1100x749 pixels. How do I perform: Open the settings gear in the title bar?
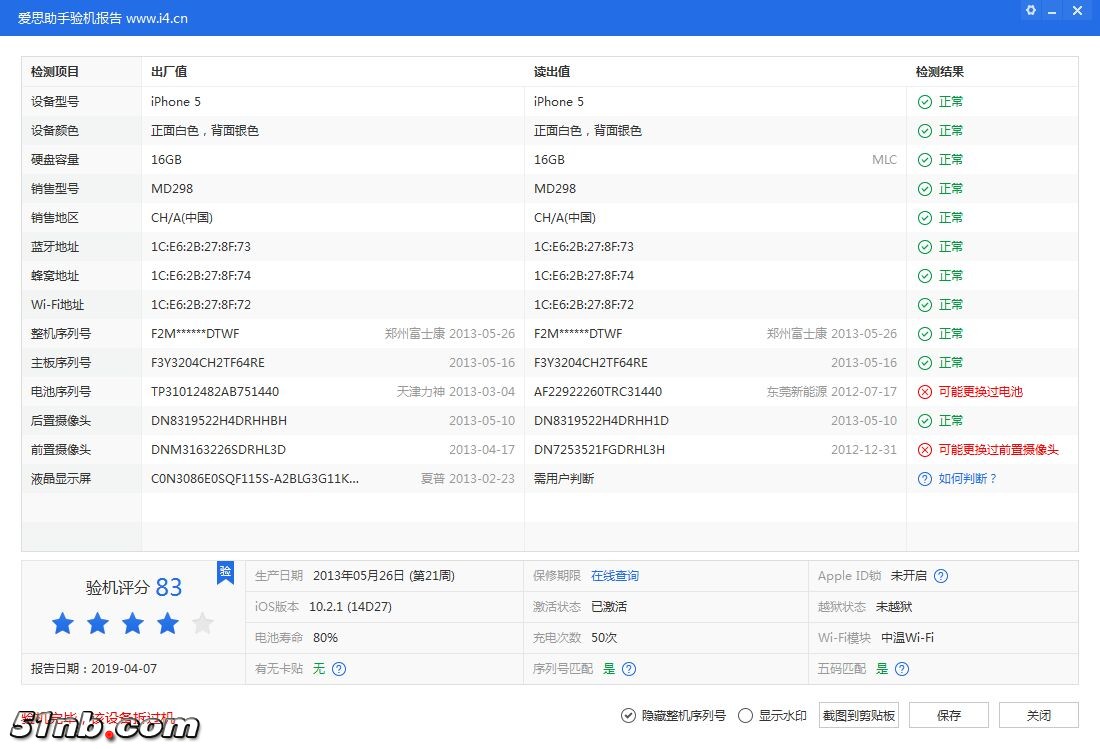coord(1030,10)
